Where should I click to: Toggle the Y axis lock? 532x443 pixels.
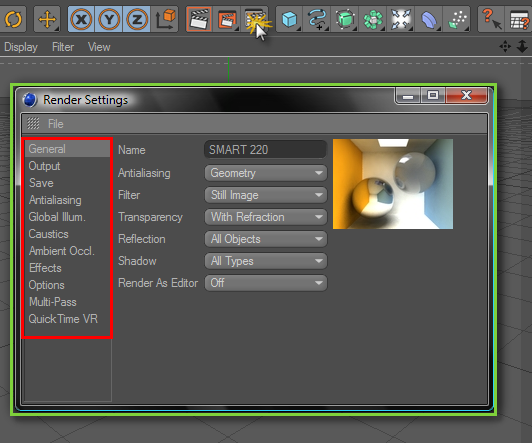pyautogui.click(x=109, y=19)
